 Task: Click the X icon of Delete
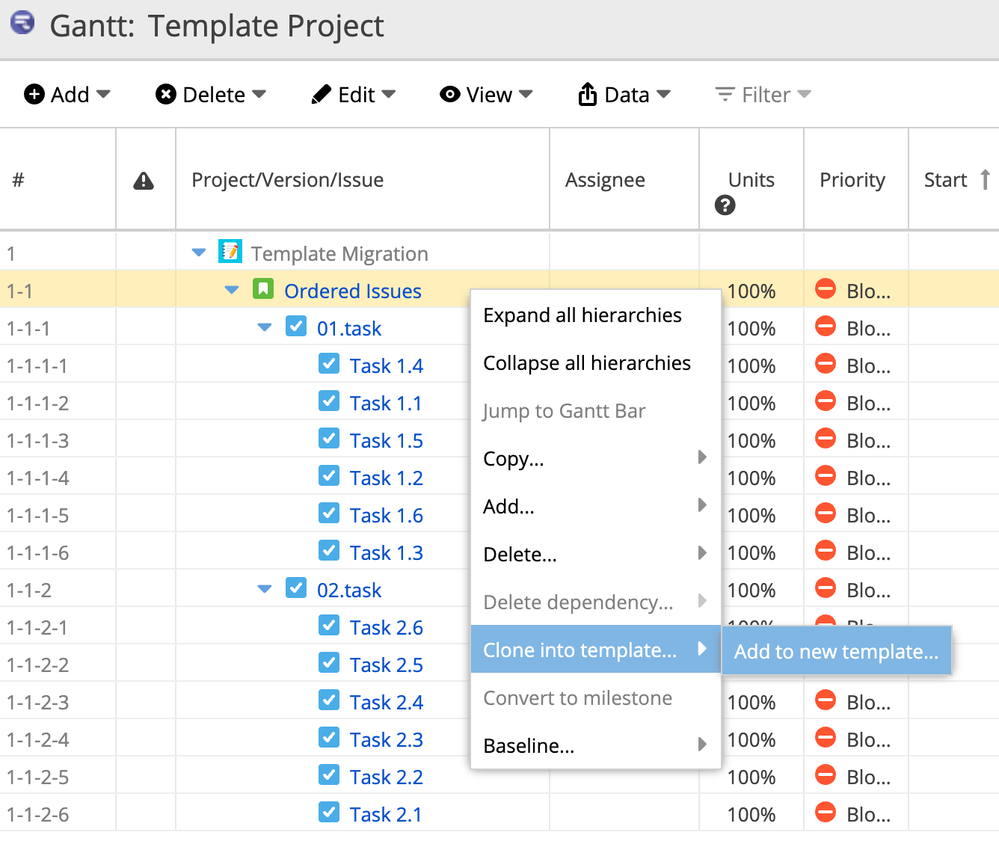pyautogui.click(x=166, y=94)
